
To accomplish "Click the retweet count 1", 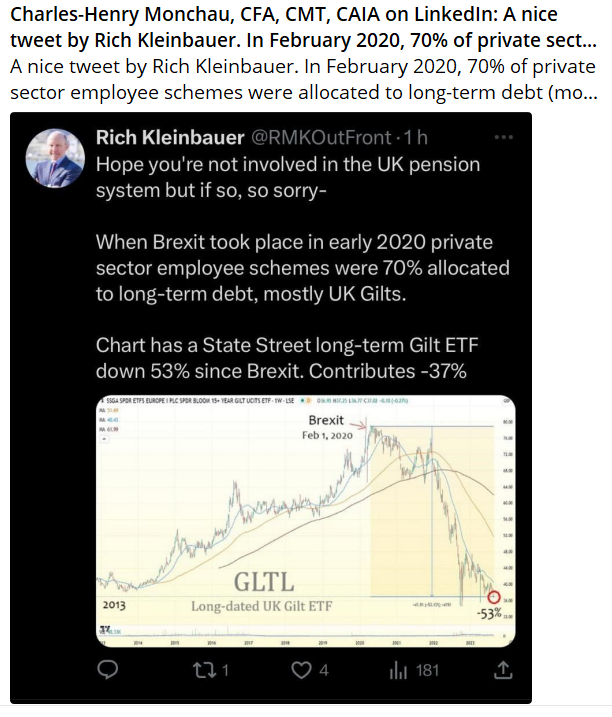I will click(x=226, y=670).
